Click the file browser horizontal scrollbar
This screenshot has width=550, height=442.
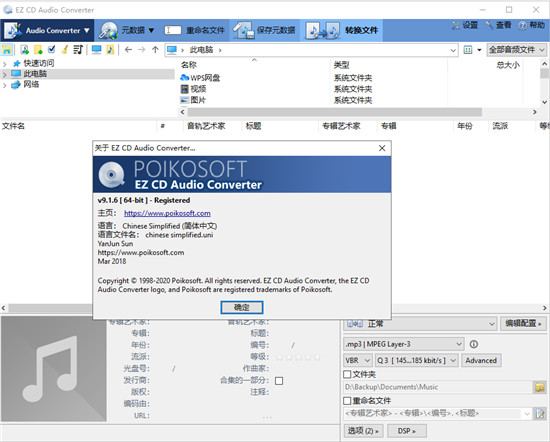coord(334,112)
